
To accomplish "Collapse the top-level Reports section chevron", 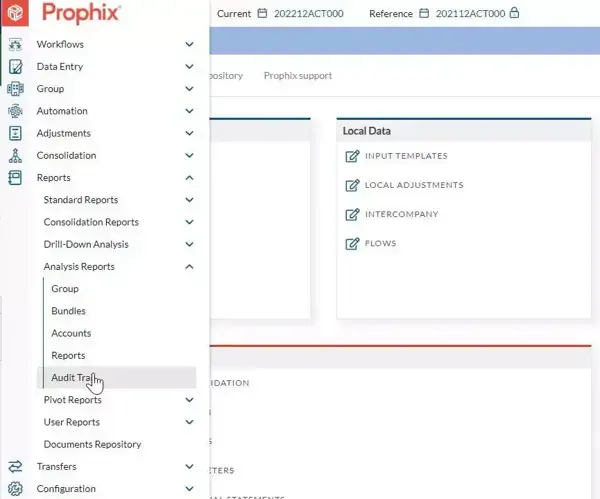I will click(x=189, y=178).
